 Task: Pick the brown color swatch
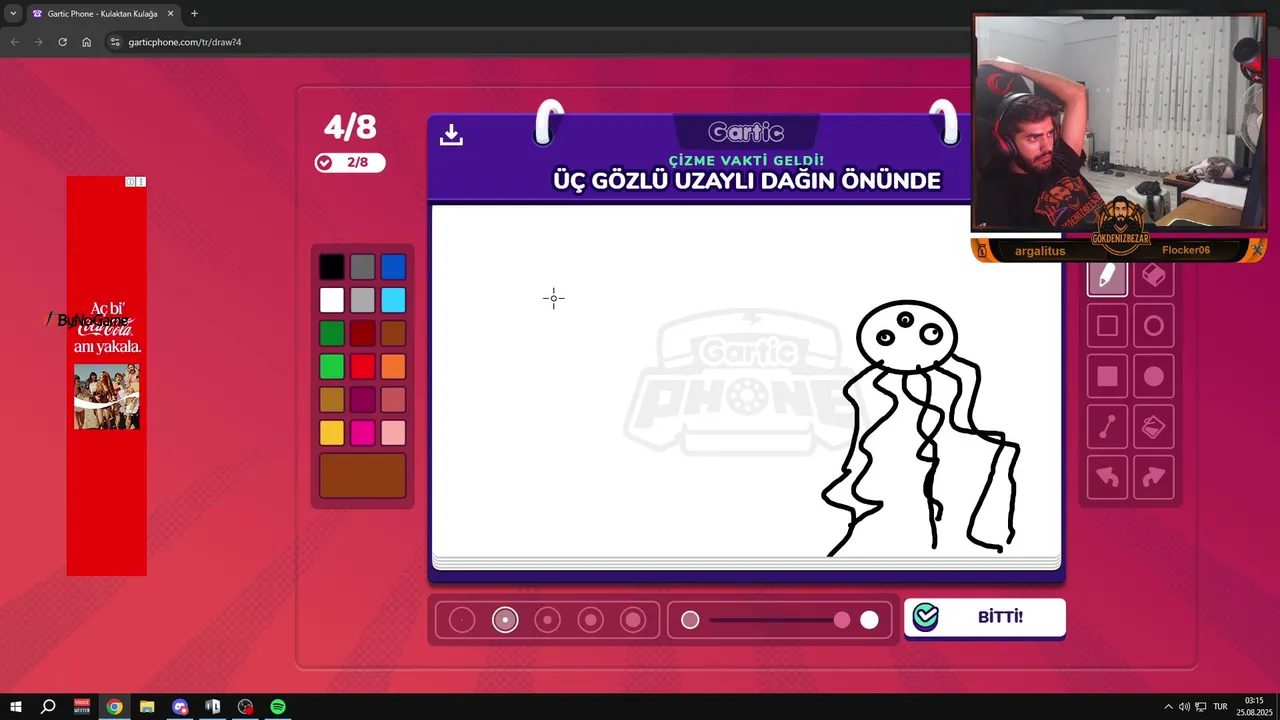click(393, 333)
